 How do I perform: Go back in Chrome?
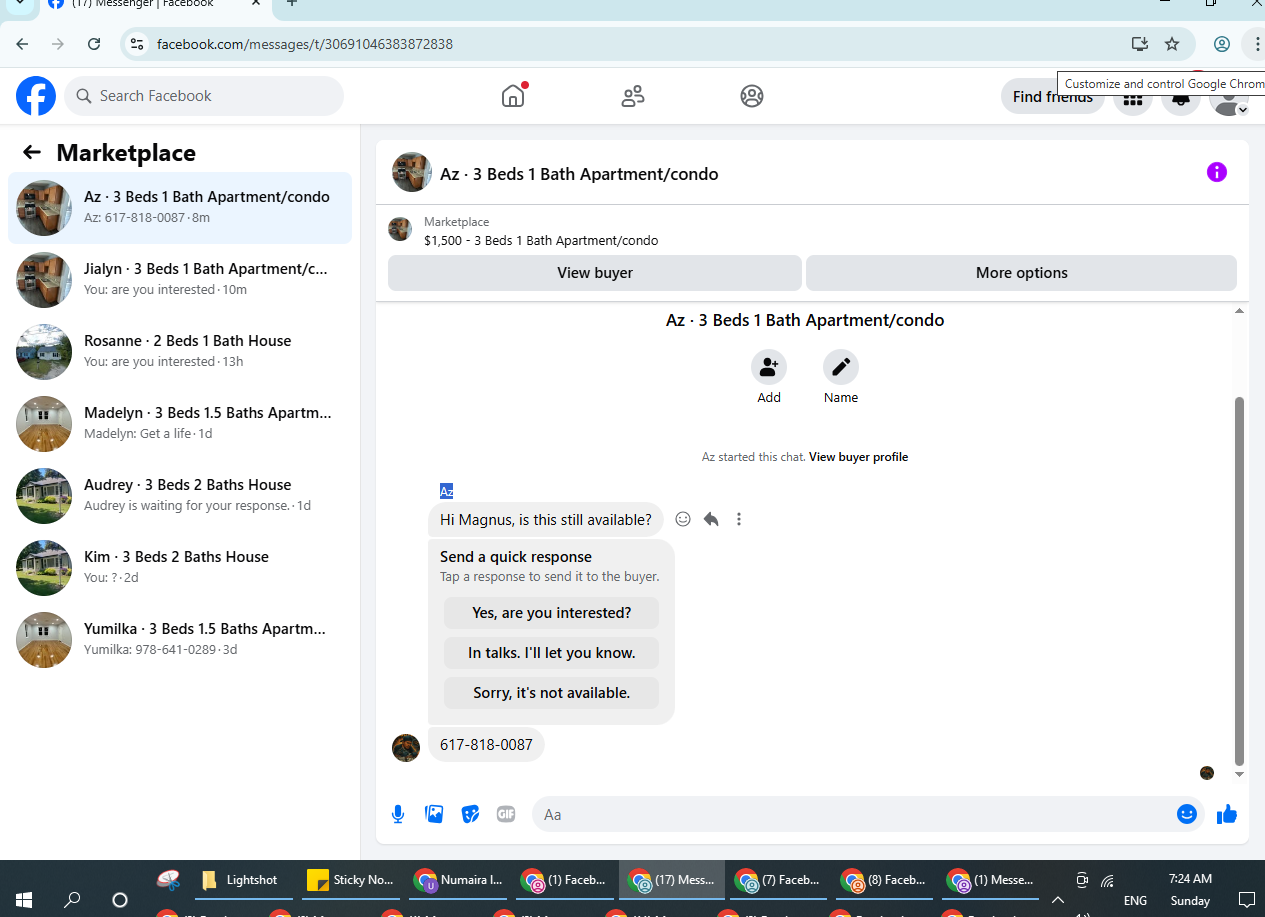click(x=22, y=44)
